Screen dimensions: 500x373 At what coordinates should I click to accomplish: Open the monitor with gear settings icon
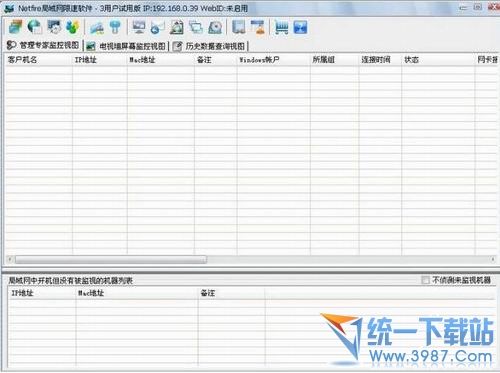pyautogui.click(x=54, y=27)
